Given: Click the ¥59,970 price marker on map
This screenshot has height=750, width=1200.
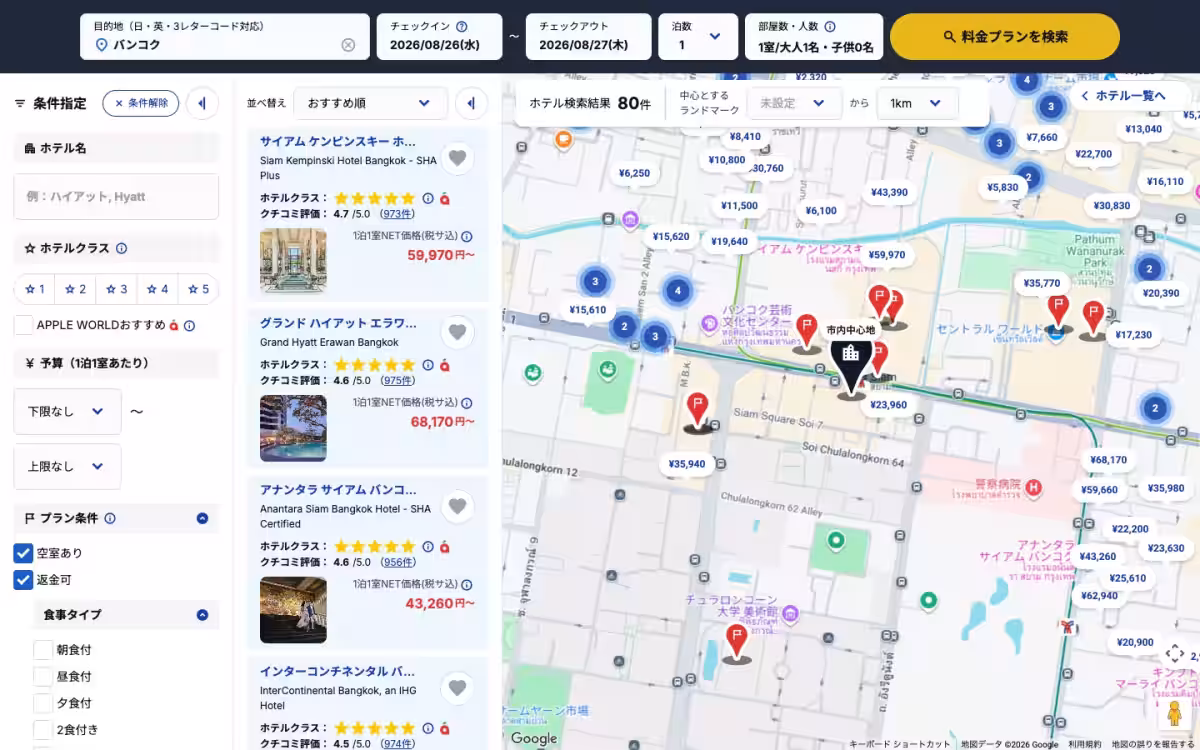Looking at the screenshot, I should click(886, 255).
